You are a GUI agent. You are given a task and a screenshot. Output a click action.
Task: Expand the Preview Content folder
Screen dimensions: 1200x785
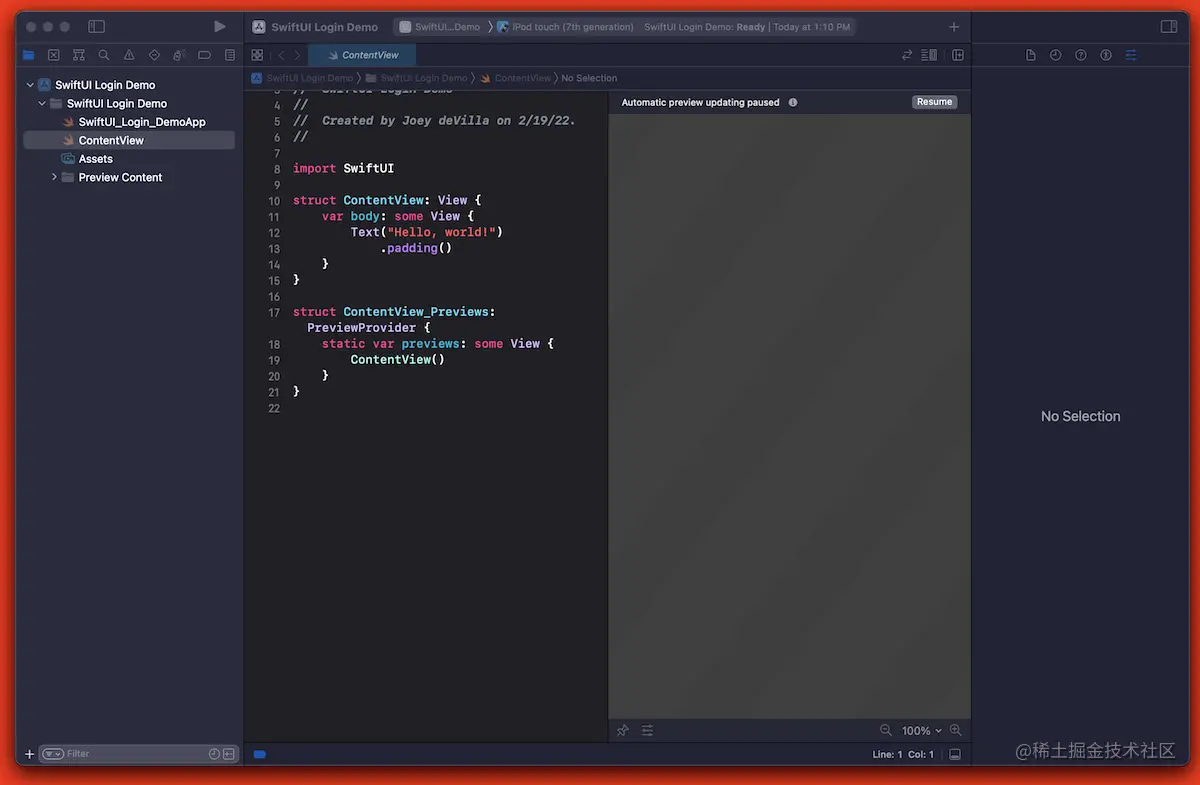point(54,177)
